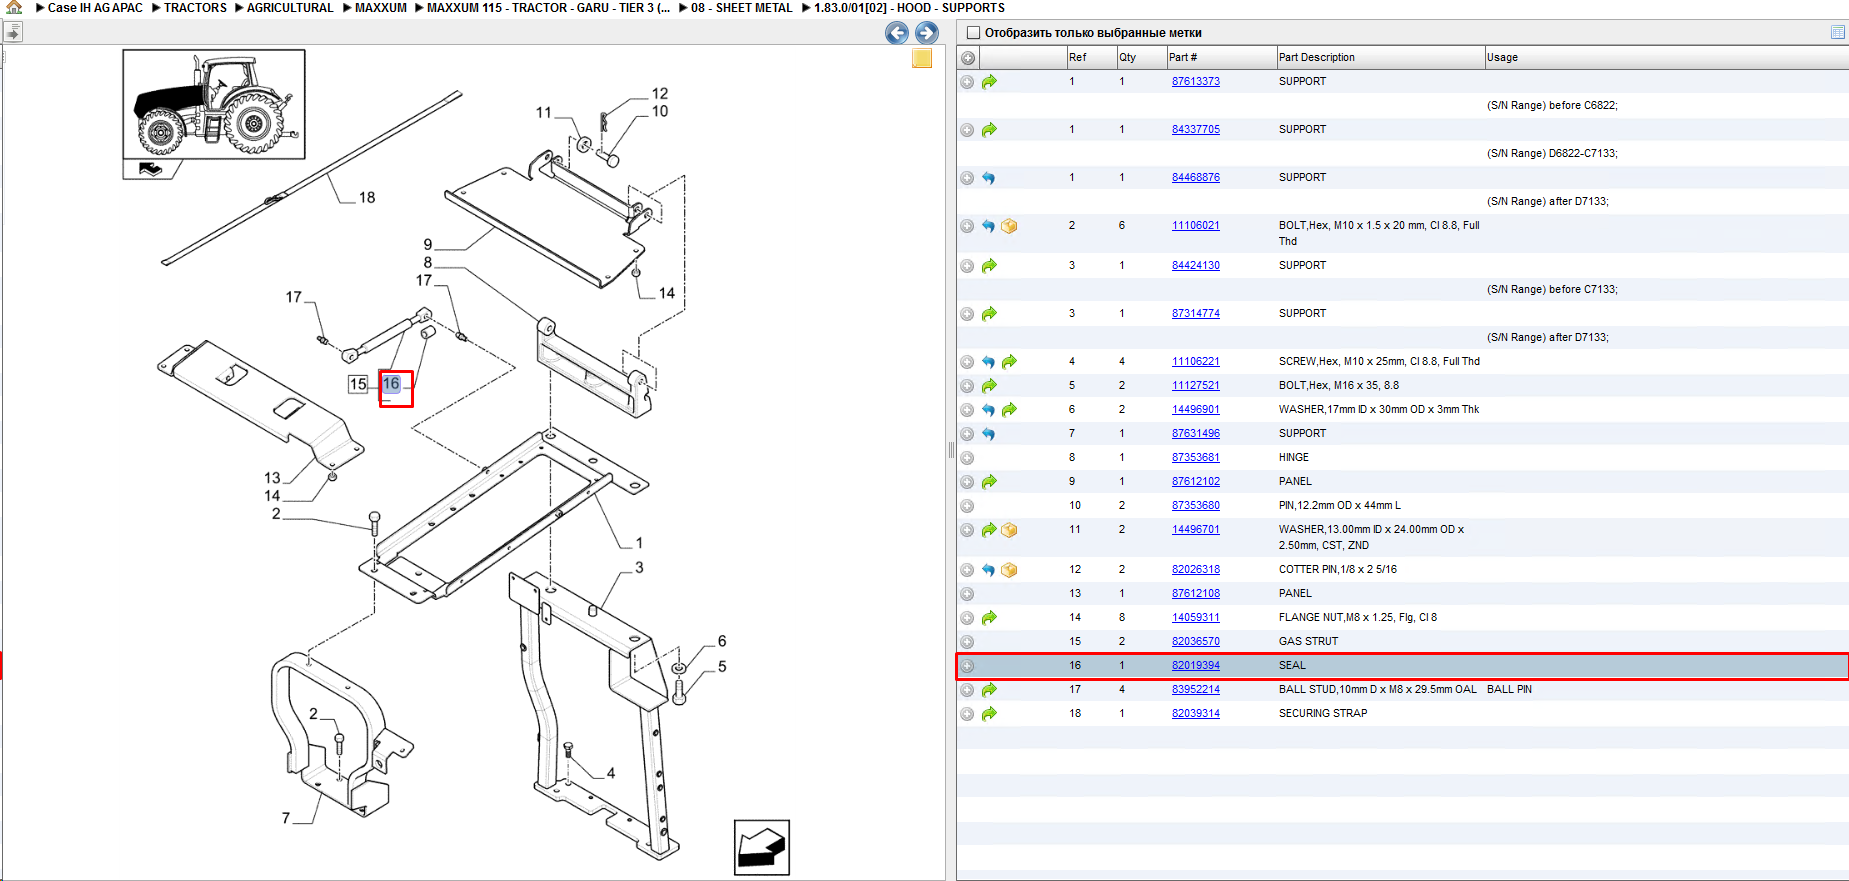Click the large arrow icon at diagram bottom
This screenshot has height=881, width=1849.
click(762, 847)
